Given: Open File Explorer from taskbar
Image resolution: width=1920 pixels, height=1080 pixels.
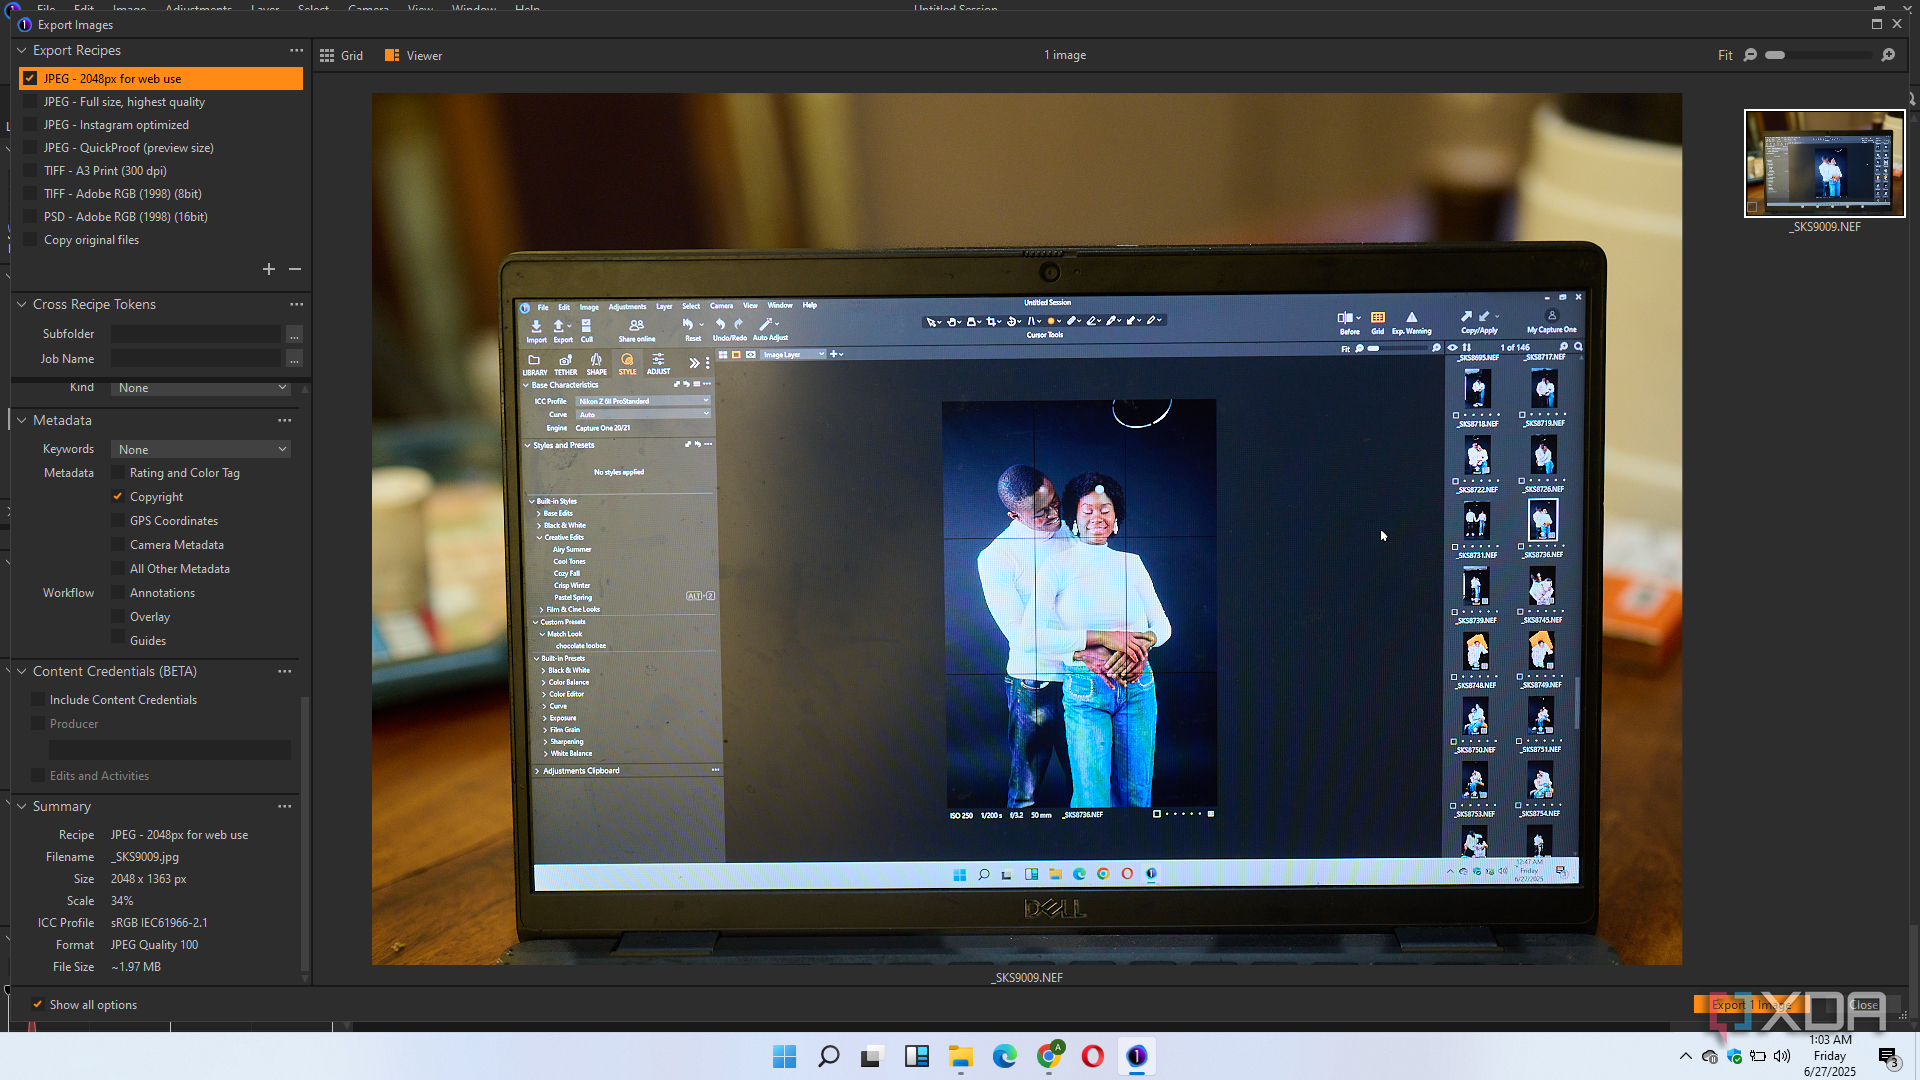Looking at the screenshot, I should 961,1056.
